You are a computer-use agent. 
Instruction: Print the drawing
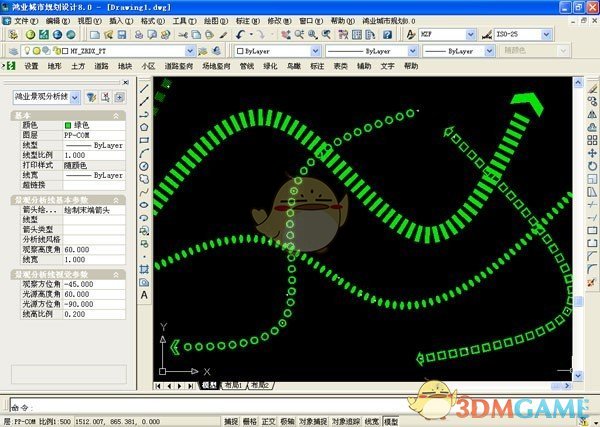tap(139, 35)
